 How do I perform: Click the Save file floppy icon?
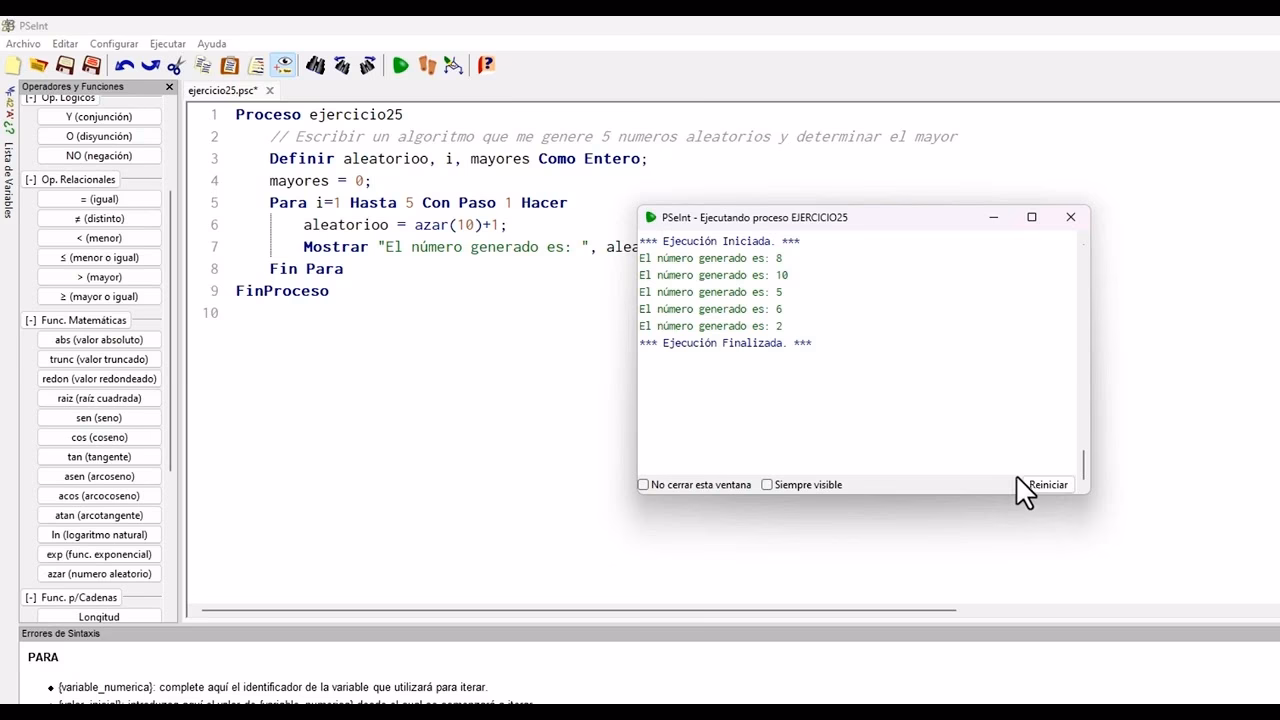coord(65,66)
